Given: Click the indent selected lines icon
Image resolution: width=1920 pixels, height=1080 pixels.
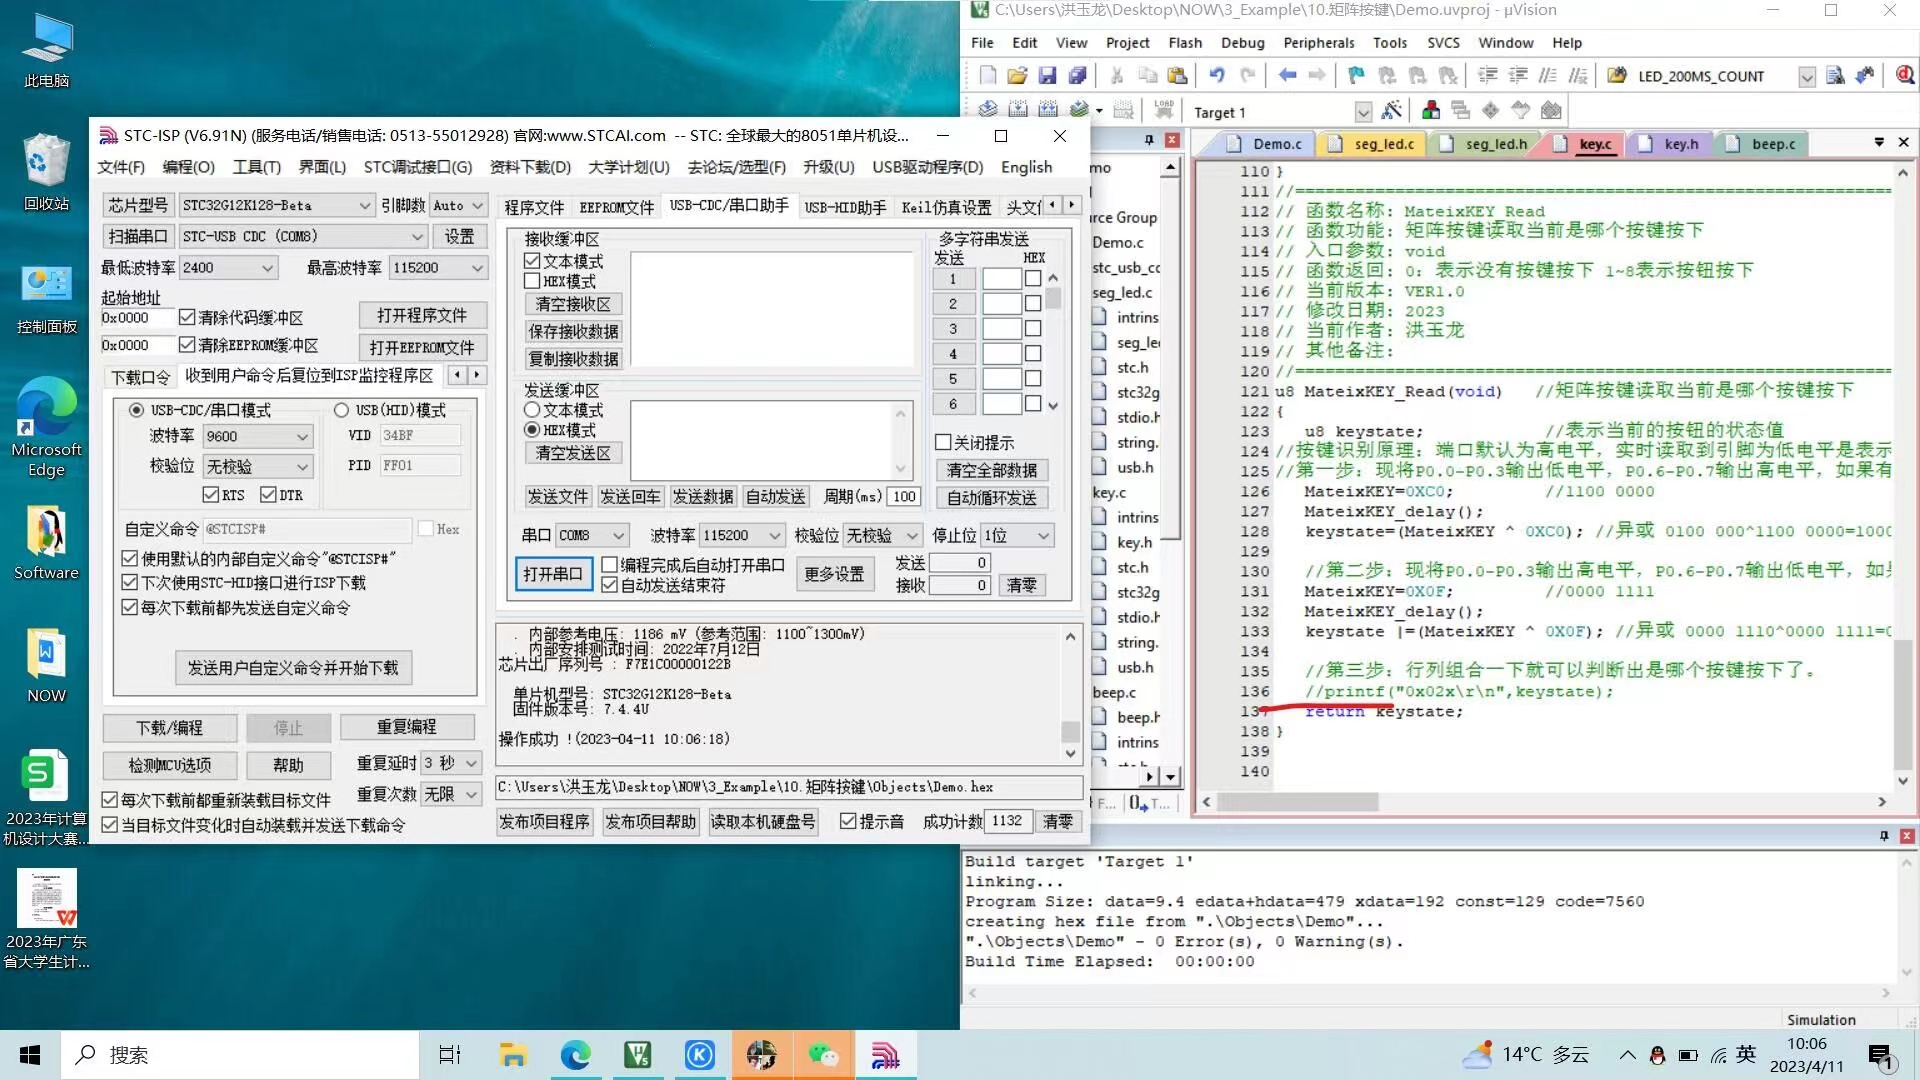Looking at the screenshot, I should point(1488,76).
